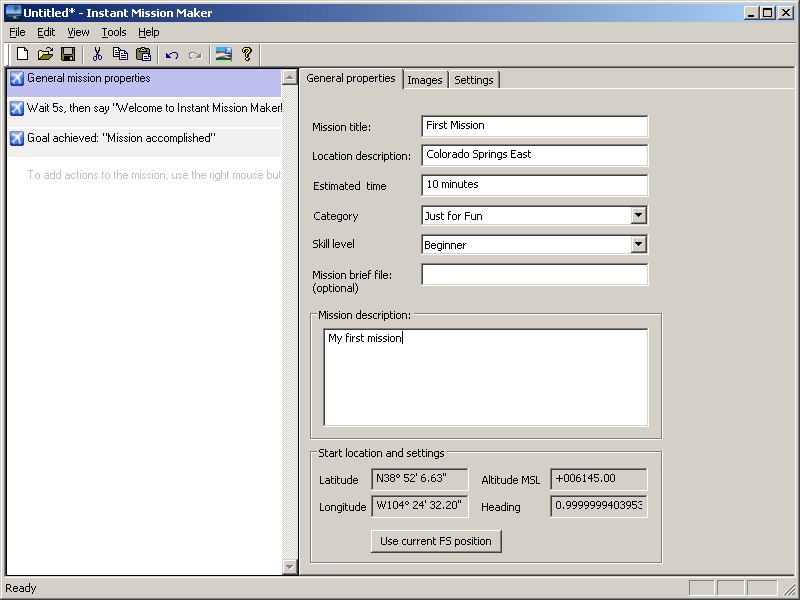Click the empty Mission brief file field
800x600 pixels.
tap(535, 274)
